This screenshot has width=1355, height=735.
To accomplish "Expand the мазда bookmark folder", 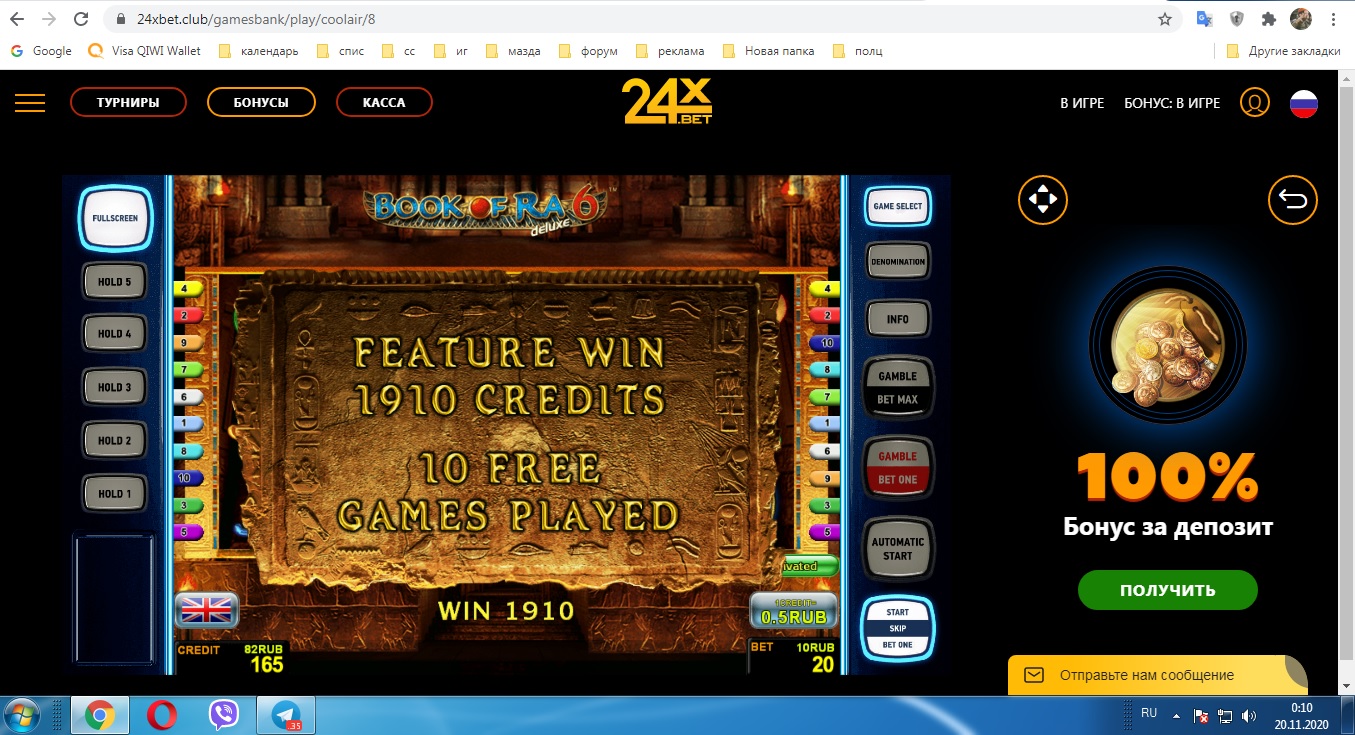I will [513, 51].
